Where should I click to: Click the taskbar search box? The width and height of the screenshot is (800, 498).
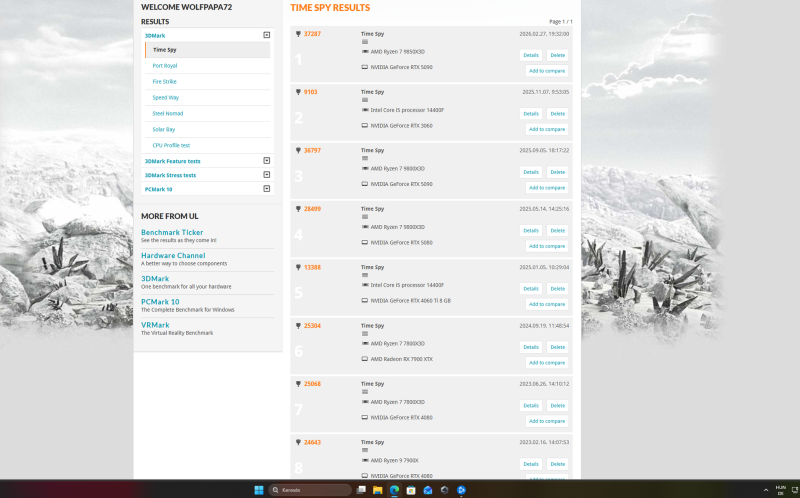click(x=310, y=490)
